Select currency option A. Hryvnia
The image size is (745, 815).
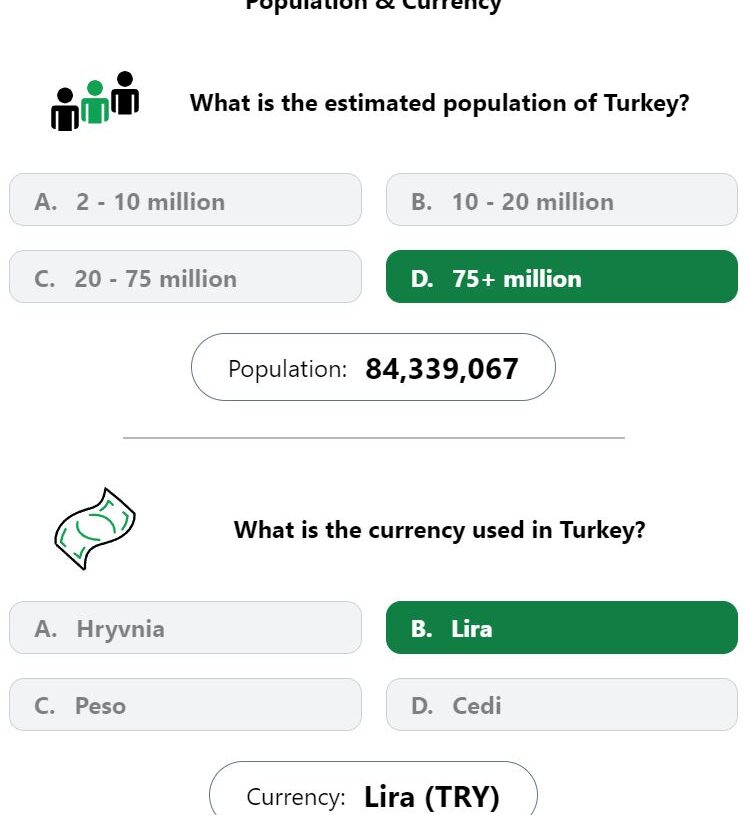point(185,627)
